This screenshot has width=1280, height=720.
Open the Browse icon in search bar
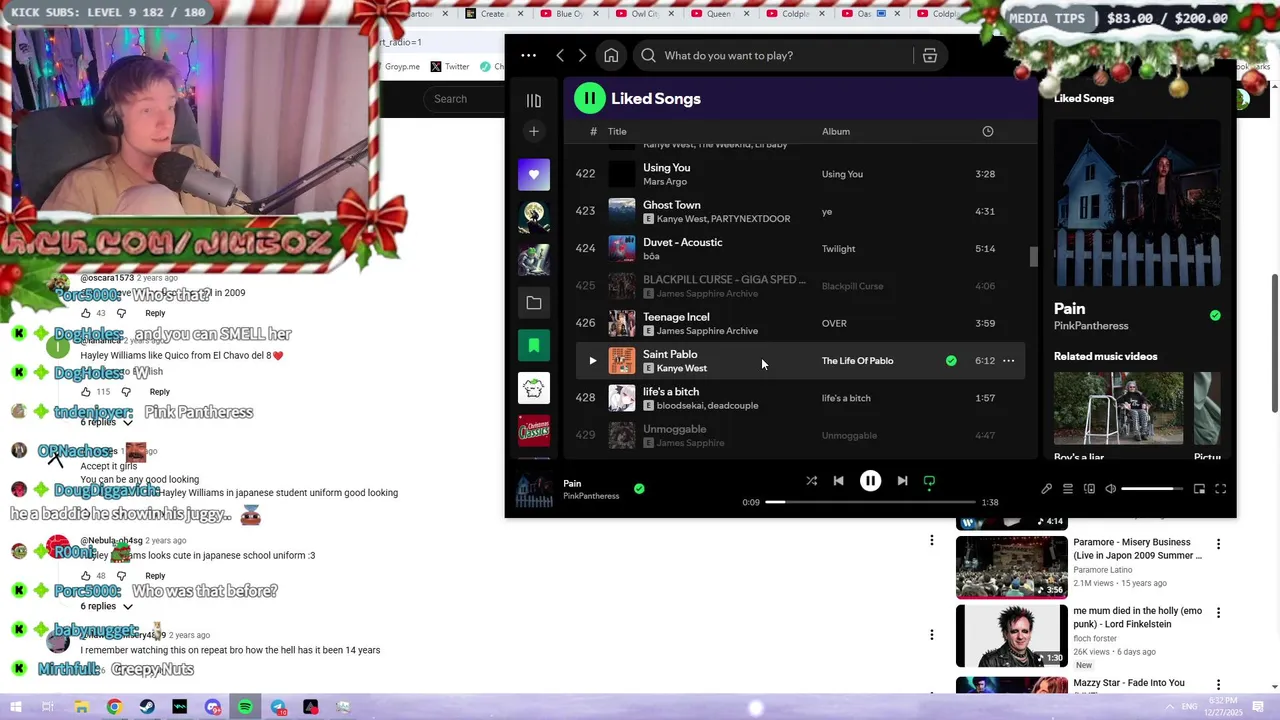point(930,56)
